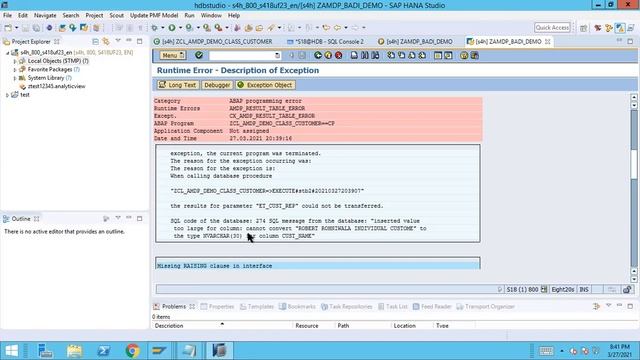Click the New wizard icon in main toolbar

point(8,28)
